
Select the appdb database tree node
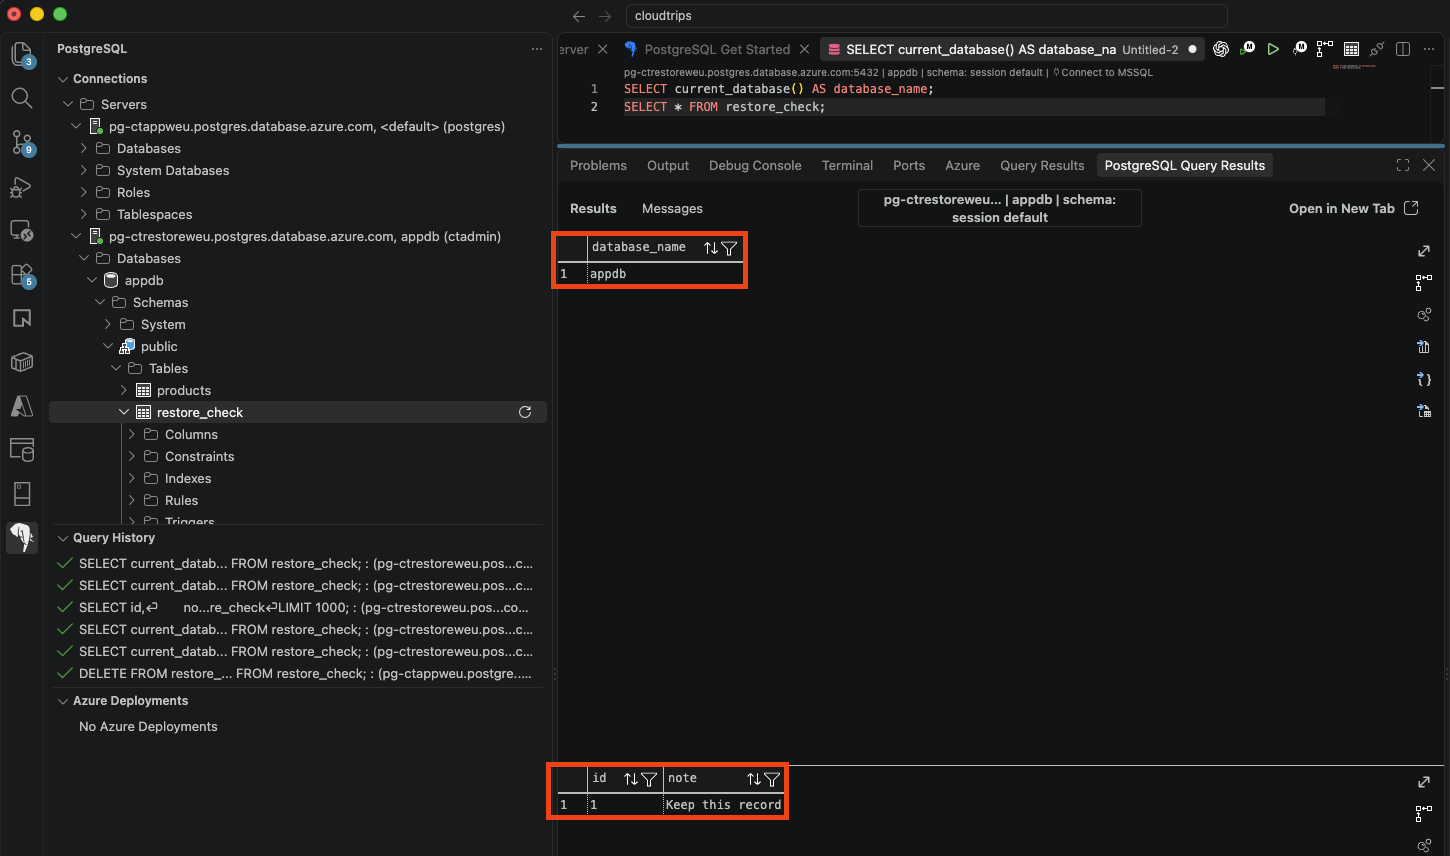[144, 280]
